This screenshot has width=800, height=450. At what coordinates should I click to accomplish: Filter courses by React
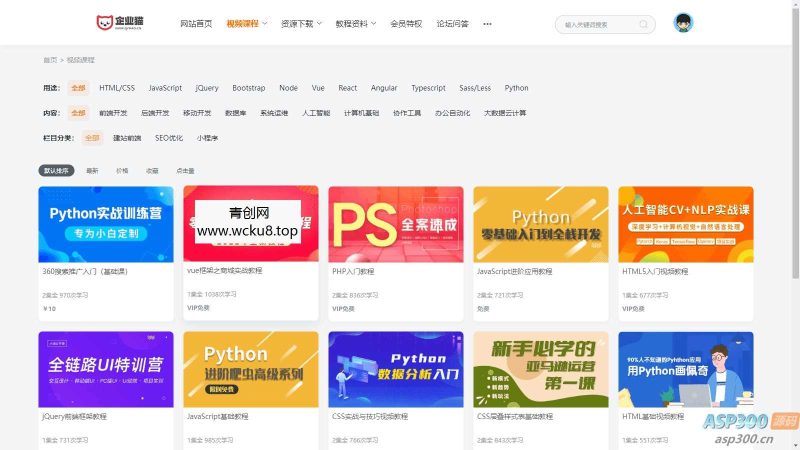pyautogui.click(x=347, y=88)
